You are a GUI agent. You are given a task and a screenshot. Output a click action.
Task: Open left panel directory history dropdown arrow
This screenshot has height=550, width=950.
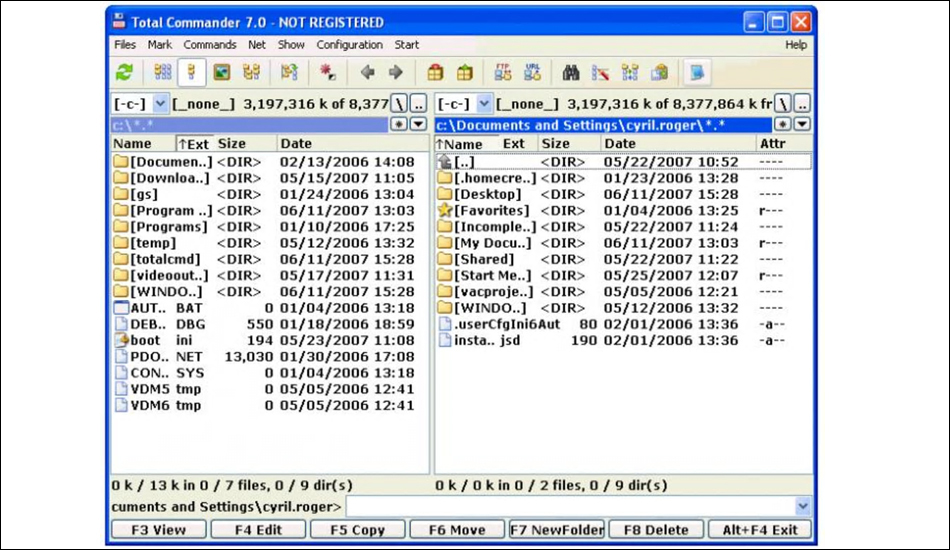pyautogui.click(x=419, y=124)
